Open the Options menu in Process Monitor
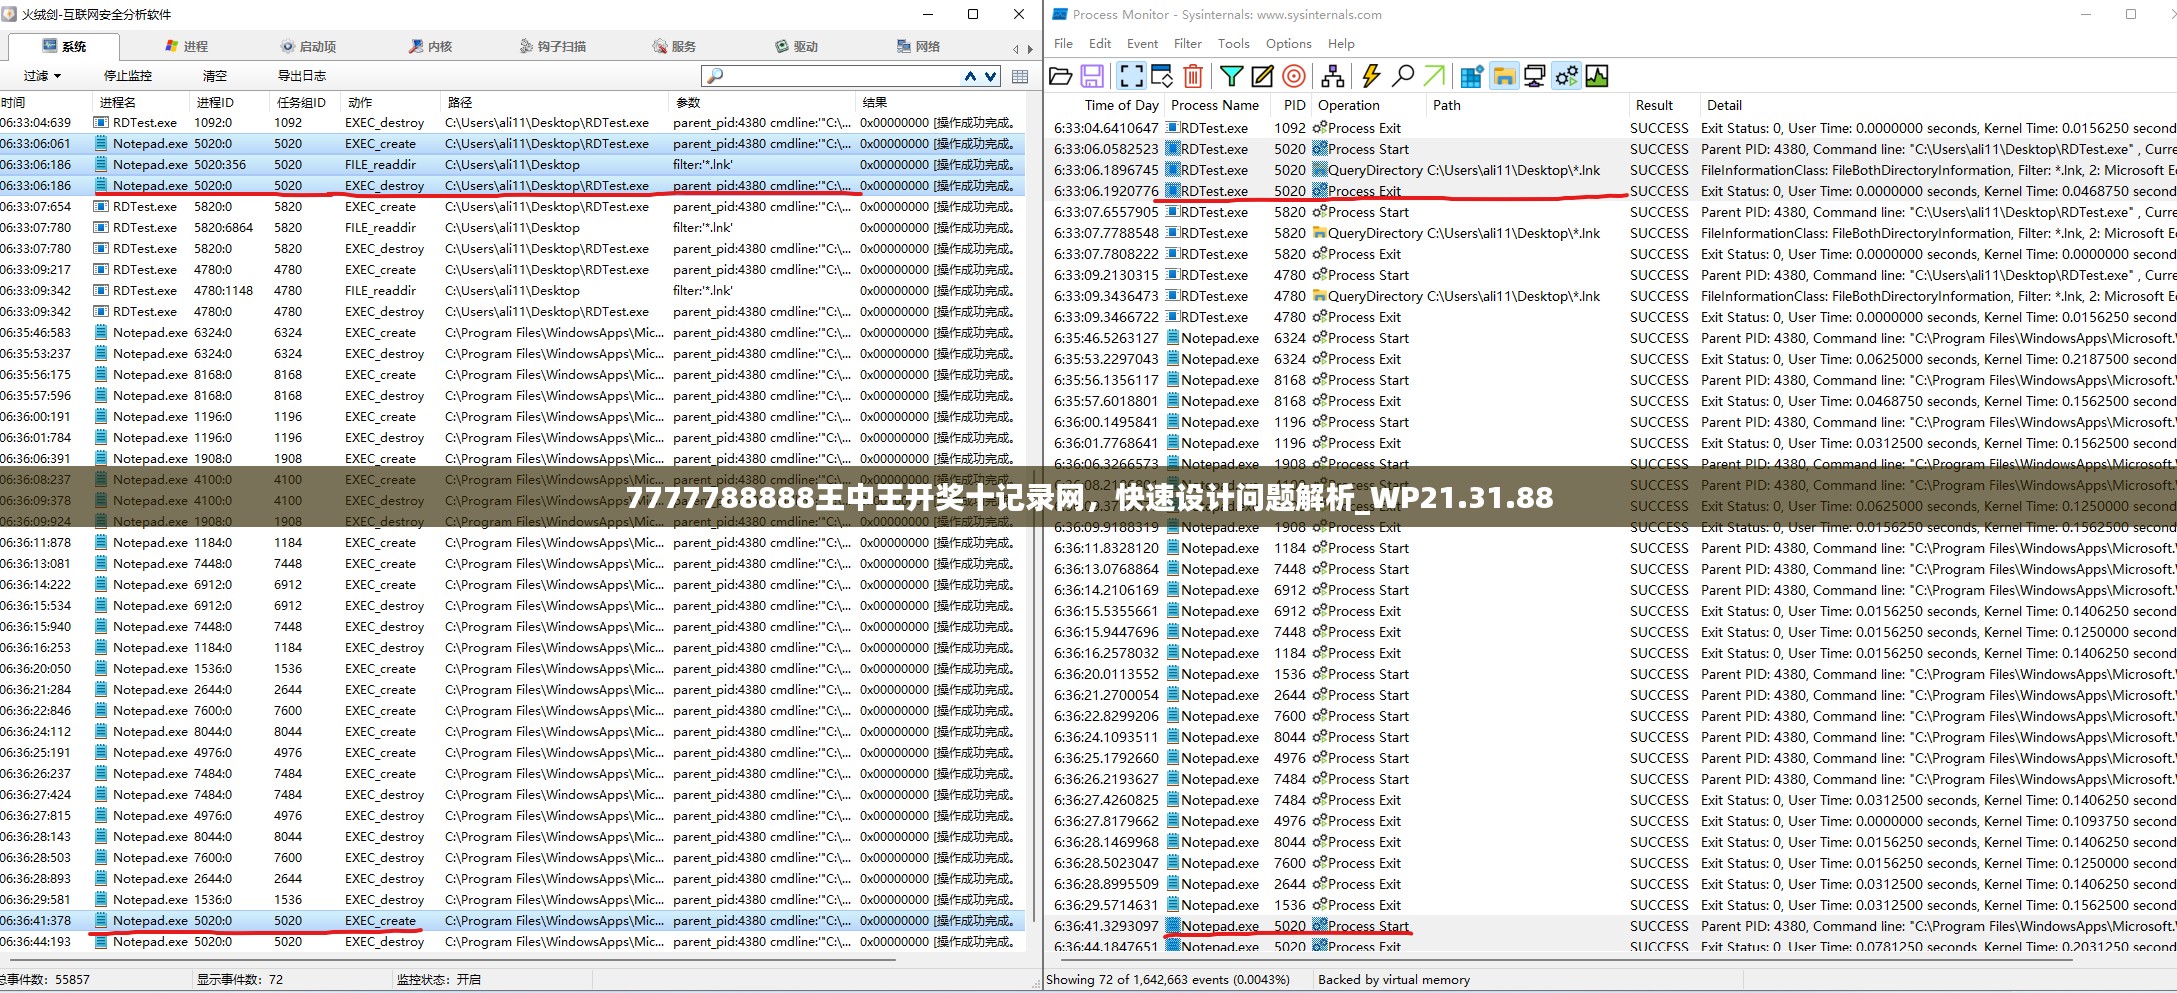 pos(1288,43)
